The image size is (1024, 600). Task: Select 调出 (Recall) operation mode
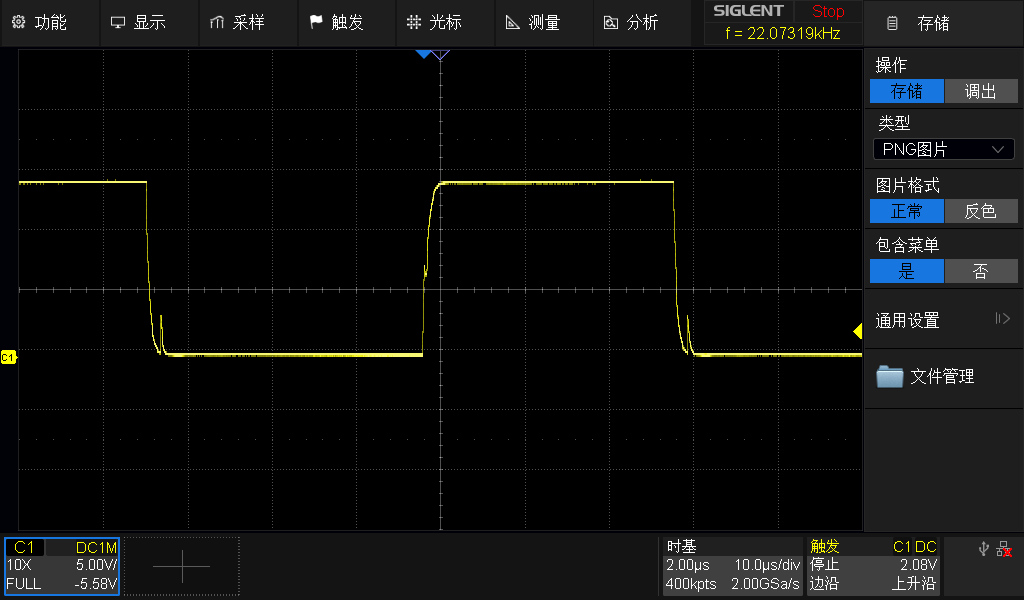(x=981, y=91)
